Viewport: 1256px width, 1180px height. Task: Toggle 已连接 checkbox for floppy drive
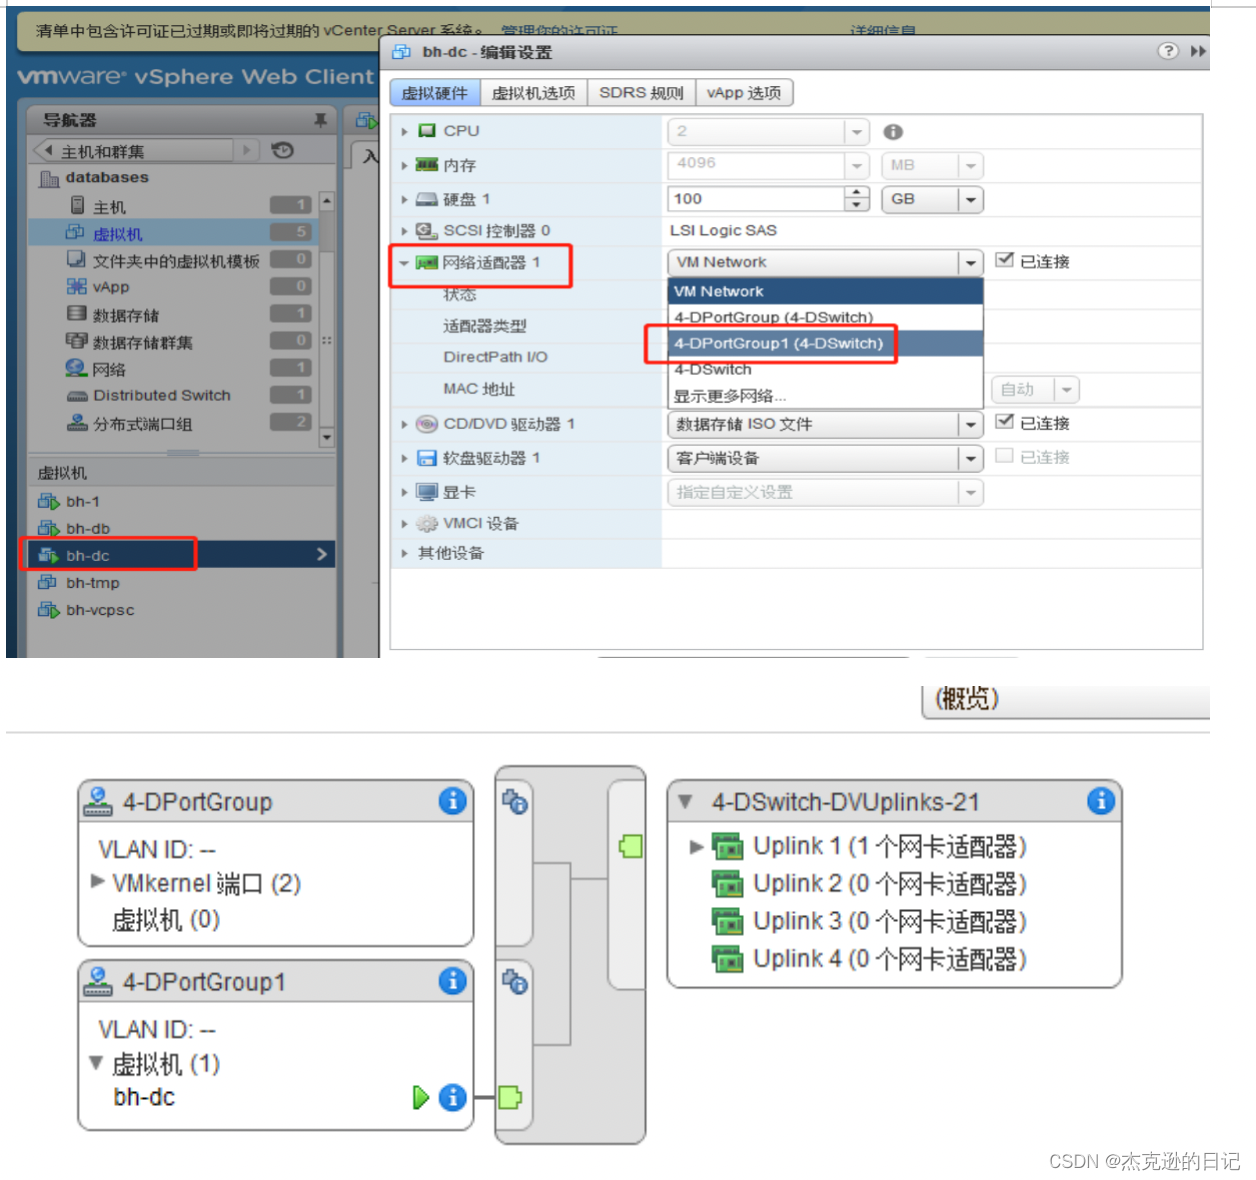(x=1004, y=456)
